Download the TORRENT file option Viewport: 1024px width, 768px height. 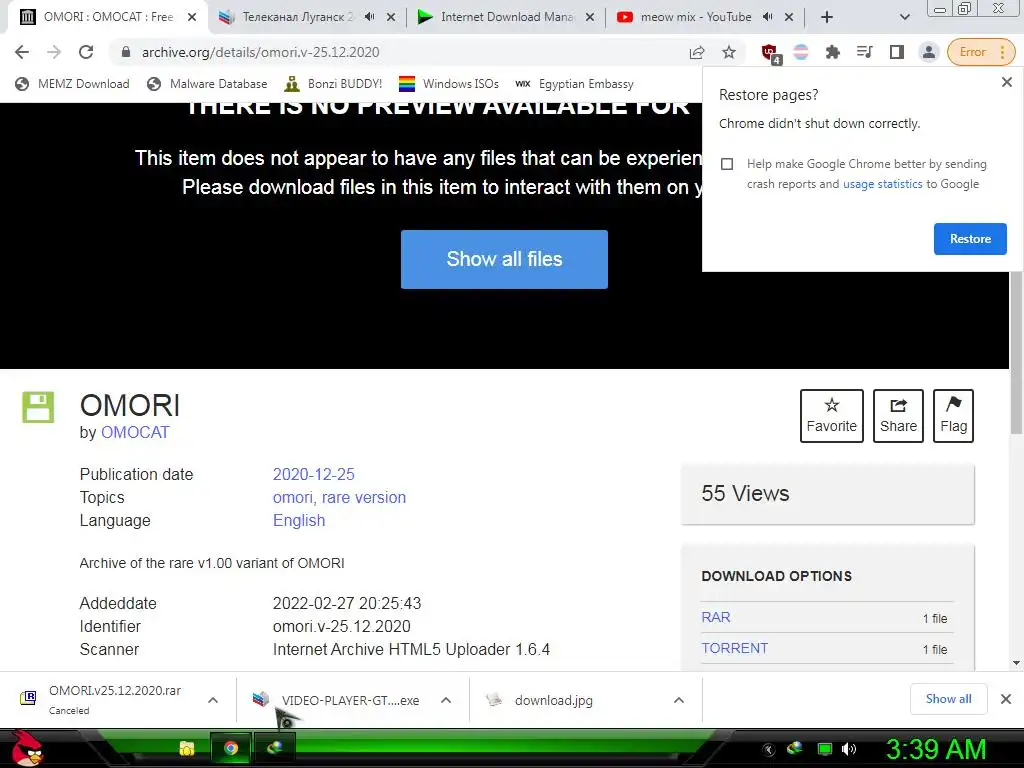(735, 648)
